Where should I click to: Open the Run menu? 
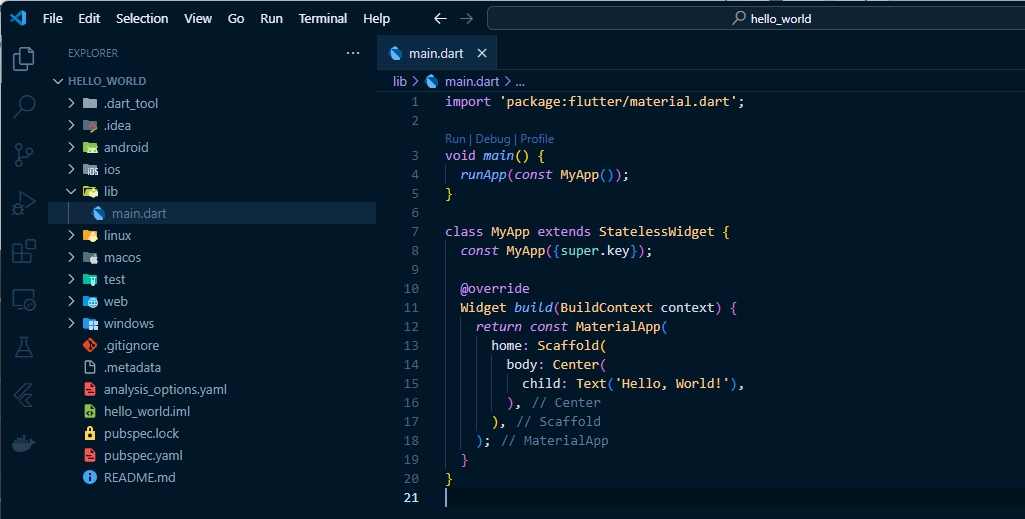pos(271,18)
